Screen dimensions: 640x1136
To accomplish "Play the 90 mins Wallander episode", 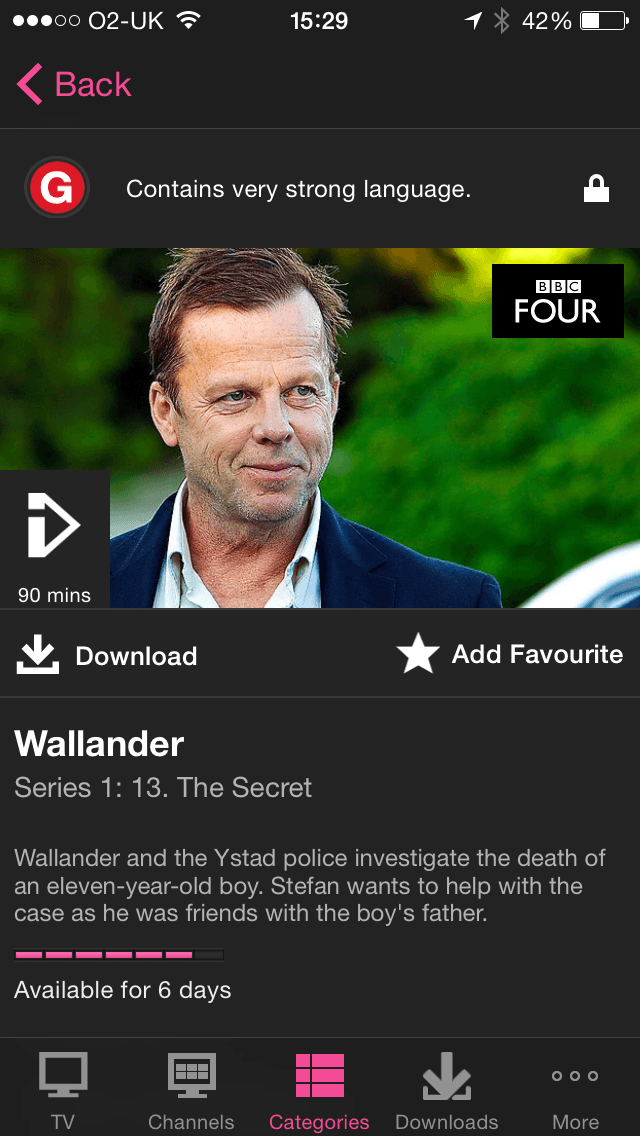I will click(x=54, y=539).
